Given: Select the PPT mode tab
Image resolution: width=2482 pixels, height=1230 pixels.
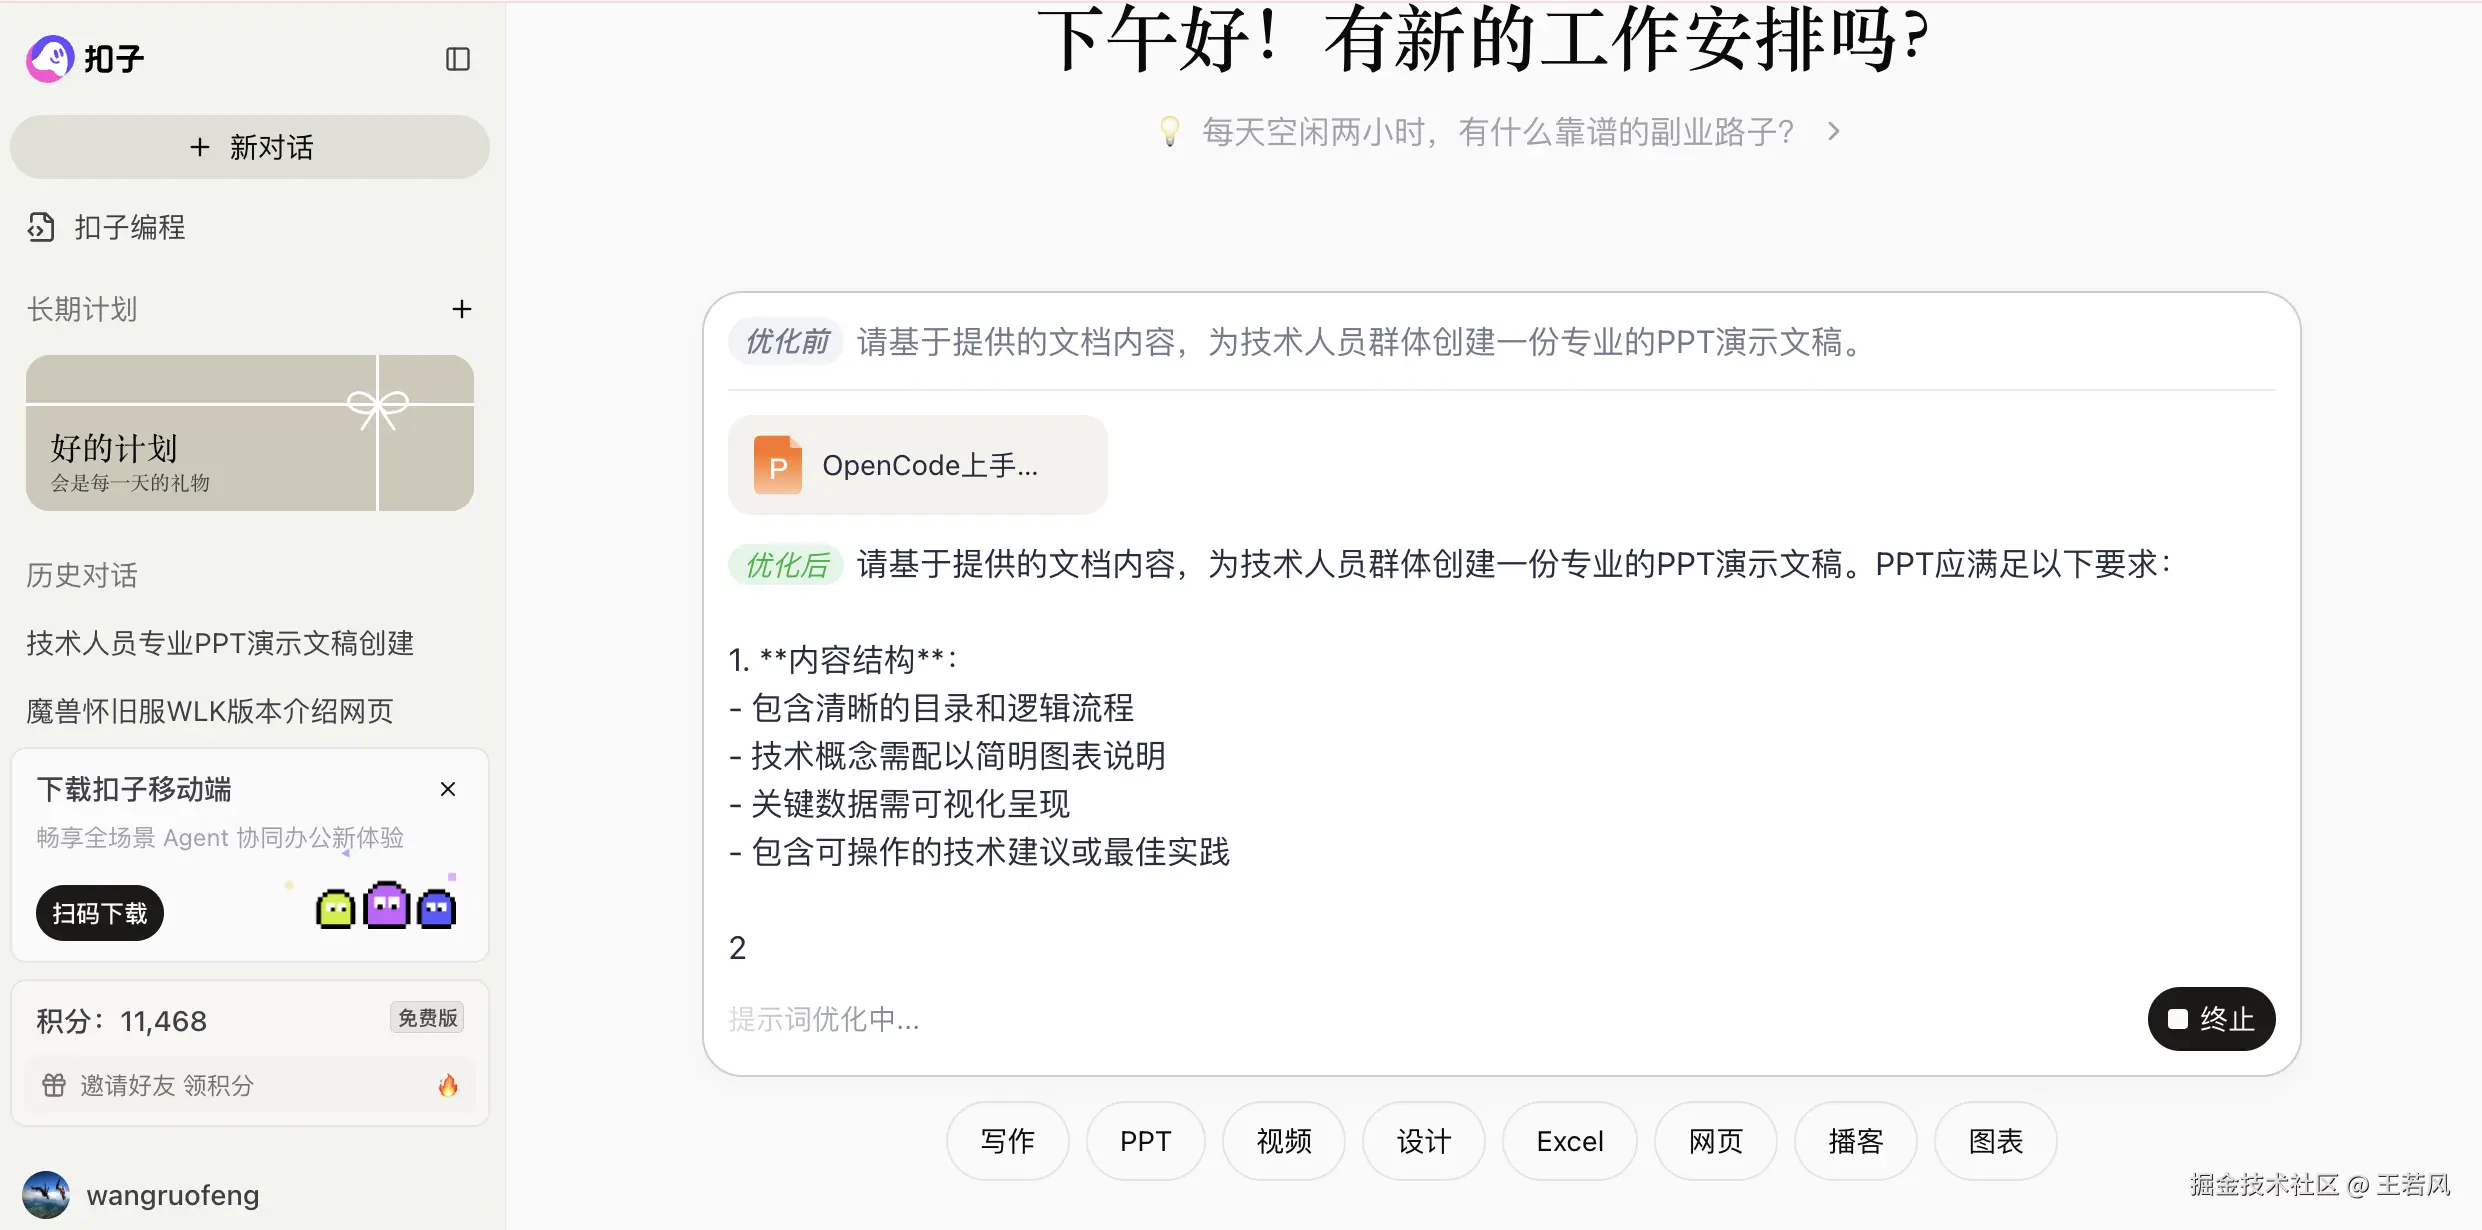Looking at the screenshot, I should [x=1145, y=1141].
